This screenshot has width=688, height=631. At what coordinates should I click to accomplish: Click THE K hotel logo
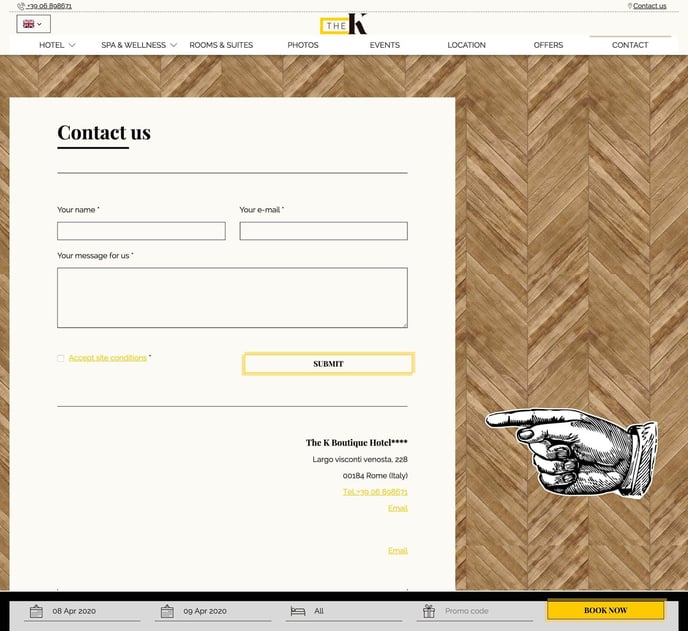[343, 25]
